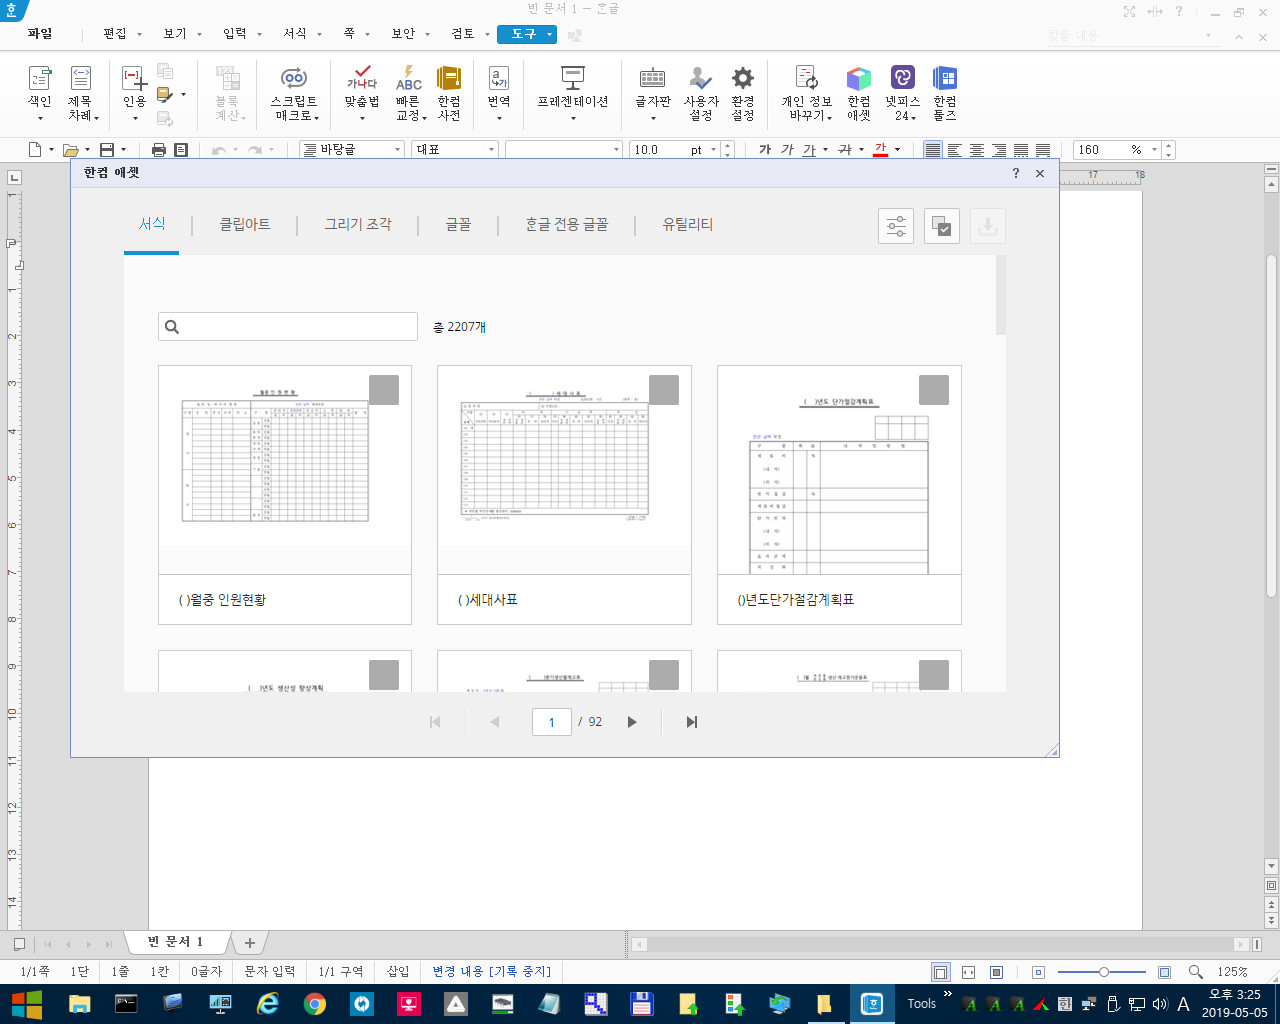Expand the 대표 font group dropdown
Screen dimensions: 1280x1024
pyautogui.click(x=491, y=150)
